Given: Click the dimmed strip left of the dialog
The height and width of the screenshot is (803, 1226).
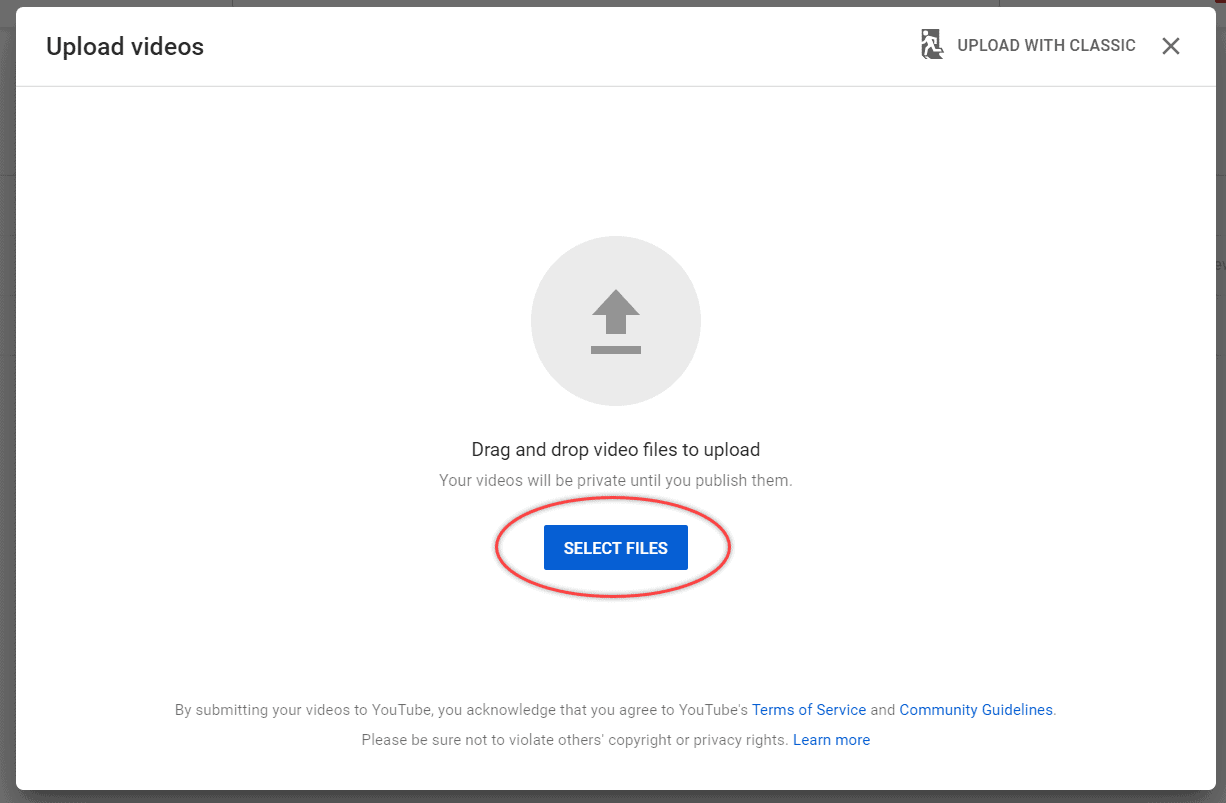Looking at the screenshot, I should [7, 400].
